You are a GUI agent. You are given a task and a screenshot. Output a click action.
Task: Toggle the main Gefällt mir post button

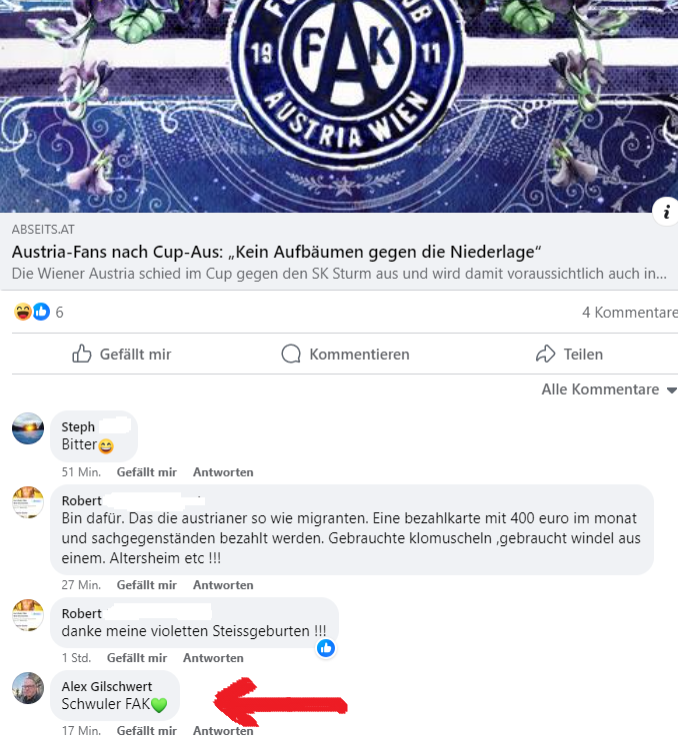click(x=122, y=354)
